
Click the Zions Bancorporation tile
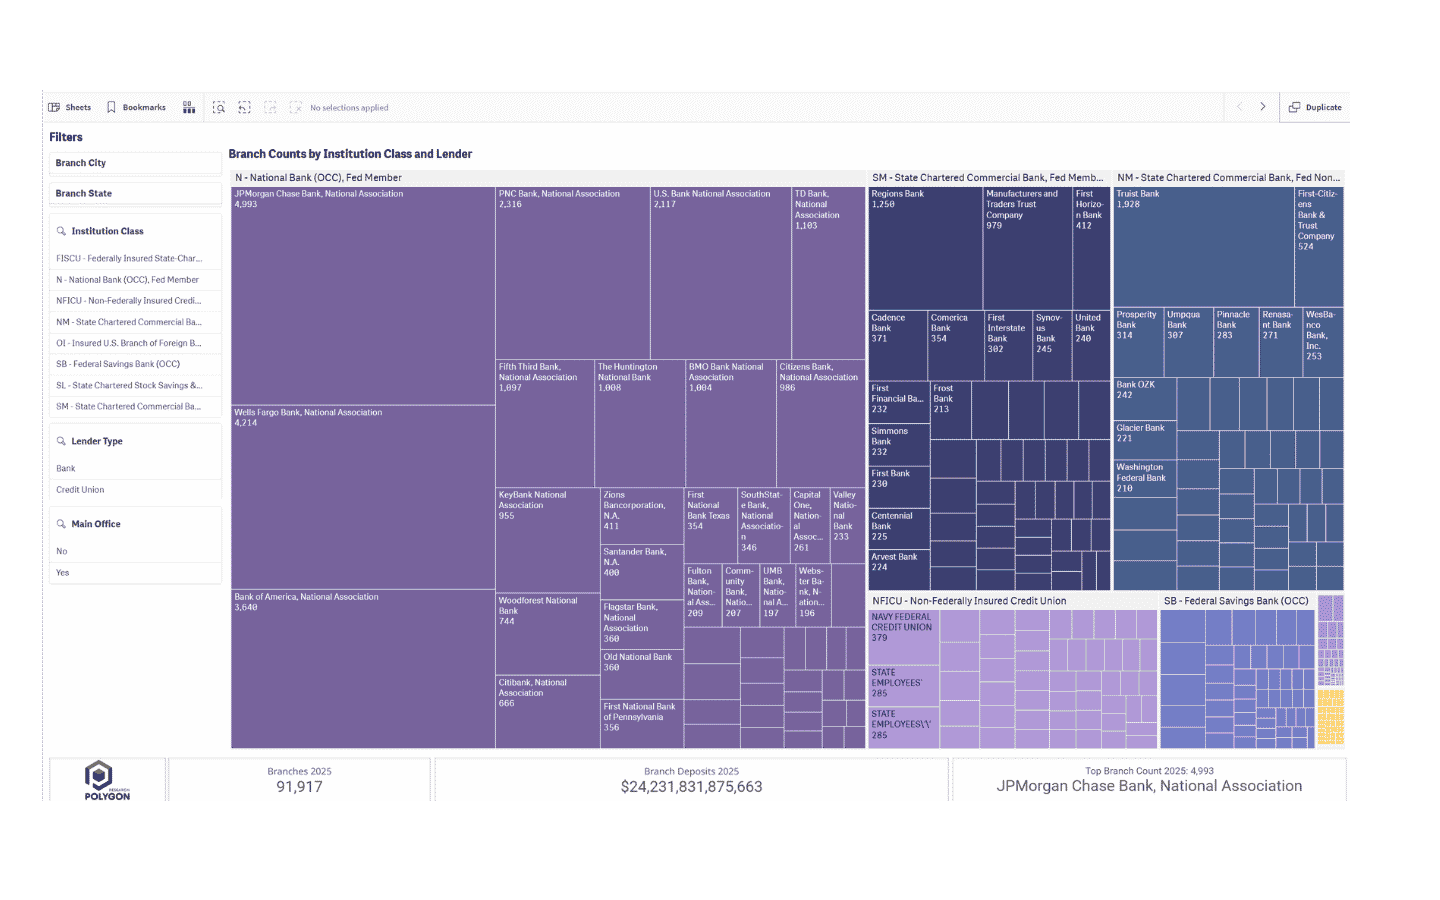(x=642, y=516)
